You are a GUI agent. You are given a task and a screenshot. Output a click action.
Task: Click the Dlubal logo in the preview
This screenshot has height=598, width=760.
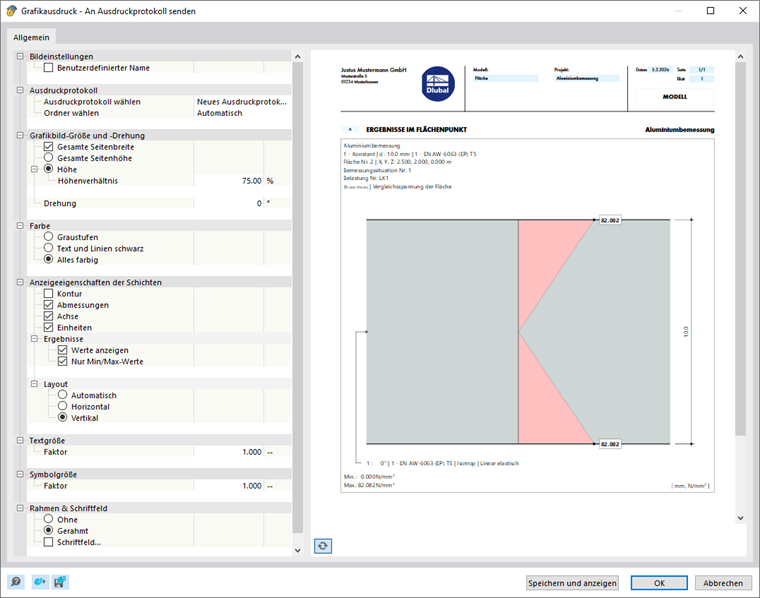coord(438,84)
